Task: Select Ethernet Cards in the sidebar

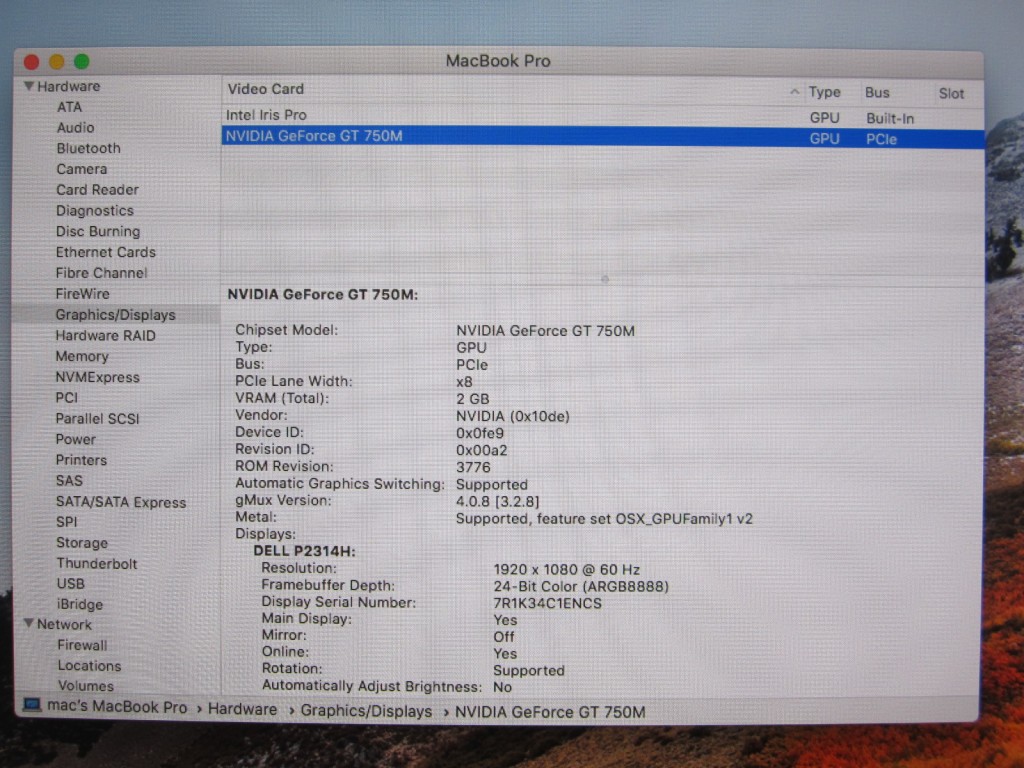Action: [x=106, y=252]
